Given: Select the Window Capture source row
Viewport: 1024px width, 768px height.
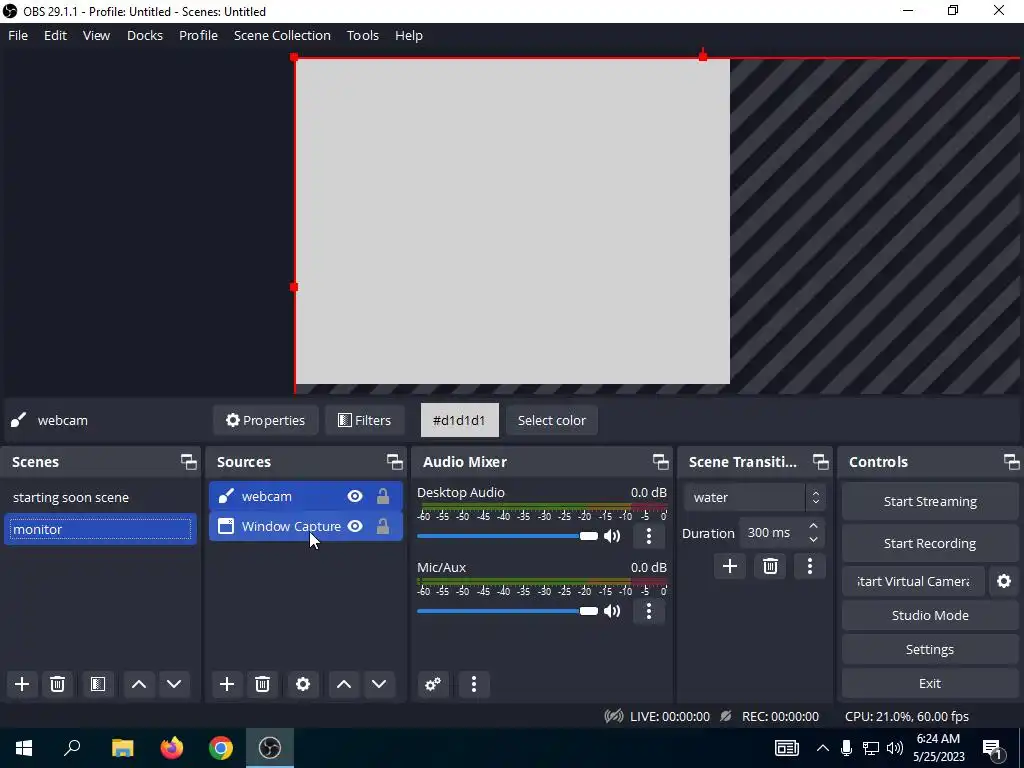Looking at the screenshot, I should tap(306, 526).
